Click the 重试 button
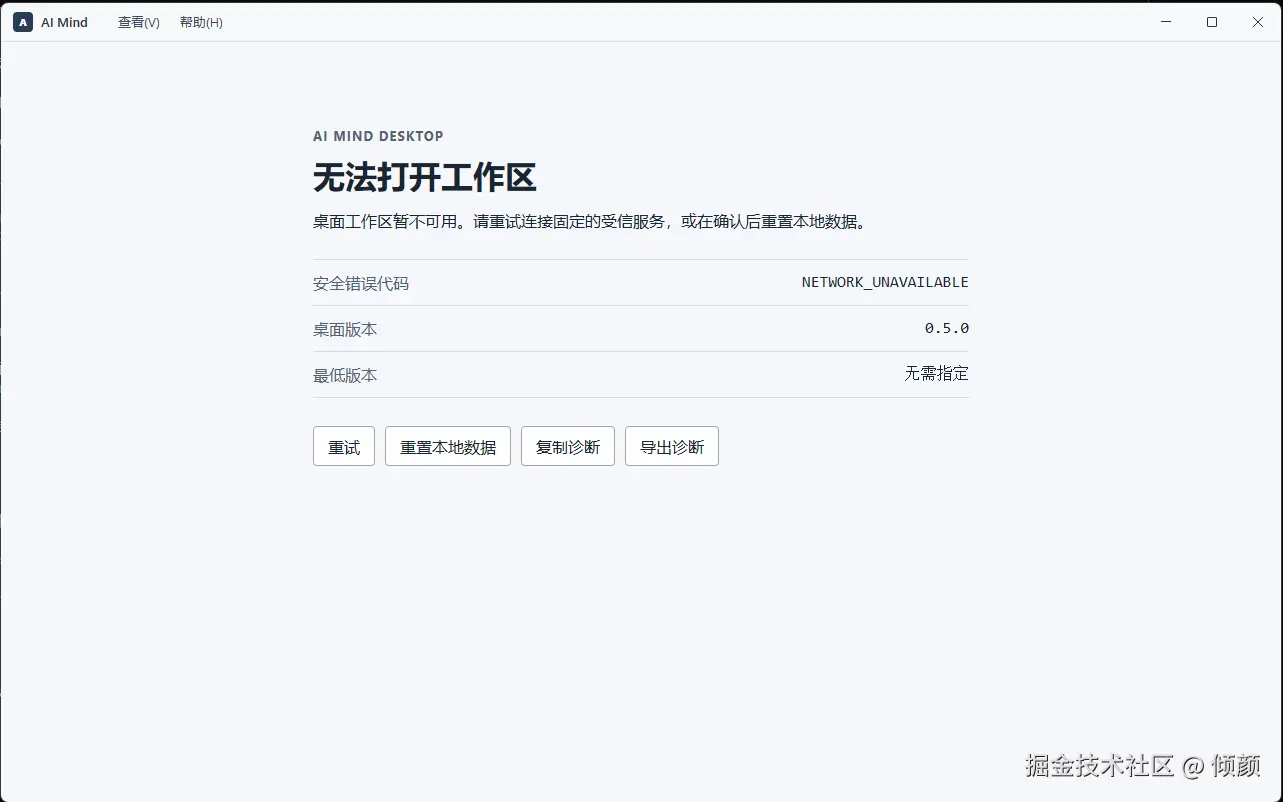This screenshot has height=802, width=1283. point(344,446)
